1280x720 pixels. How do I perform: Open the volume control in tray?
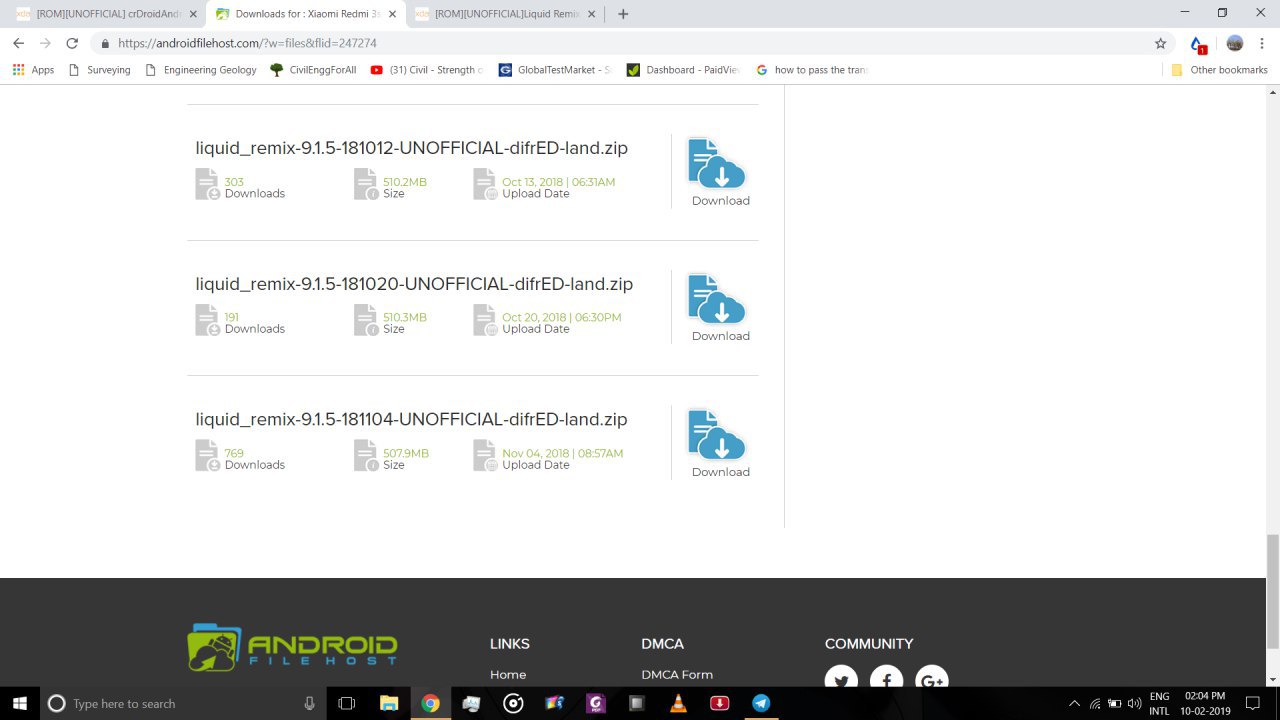pos(1134,703)
